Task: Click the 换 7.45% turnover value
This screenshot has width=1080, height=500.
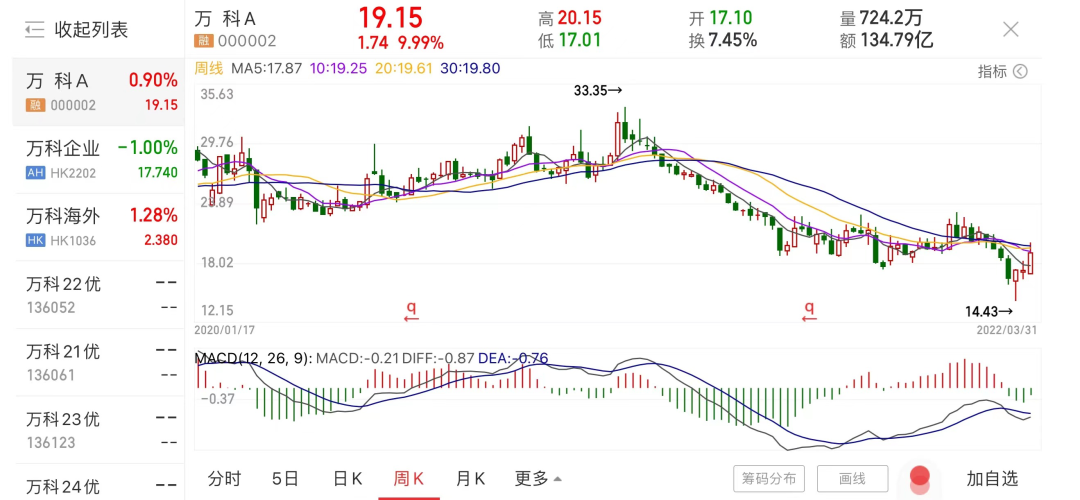Action: point(723,41)
